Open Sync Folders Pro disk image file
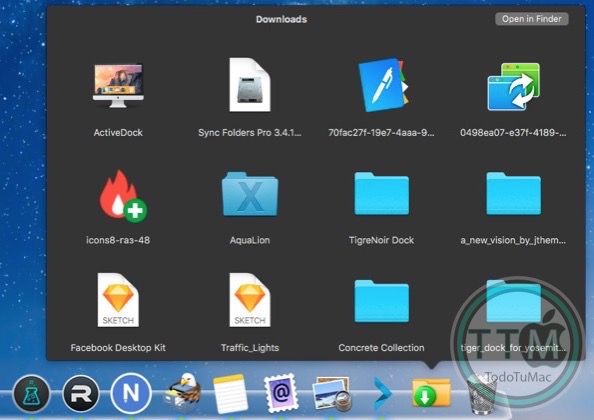The height and width of the screenshot is (420, 594). pos(250,85)
